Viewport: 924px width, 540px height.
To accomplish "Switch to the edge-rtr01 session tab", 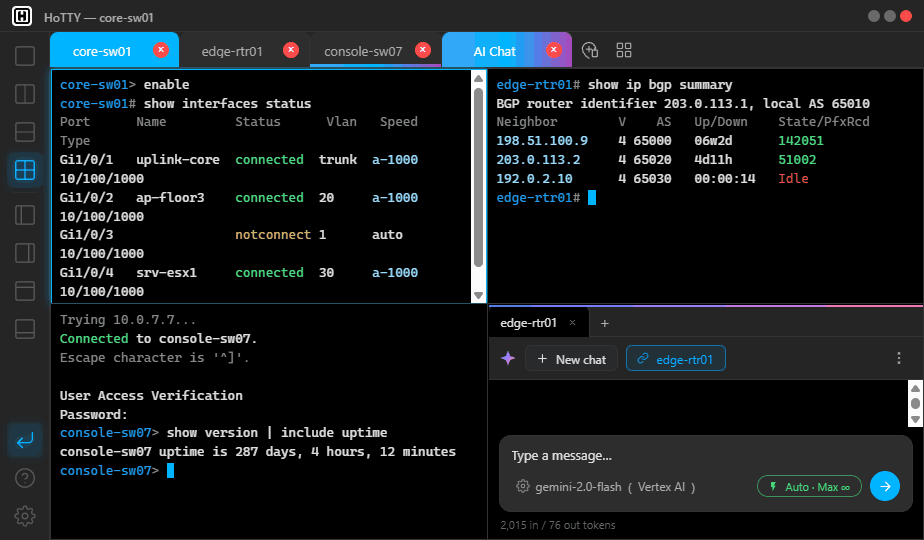I will (232, 51).
